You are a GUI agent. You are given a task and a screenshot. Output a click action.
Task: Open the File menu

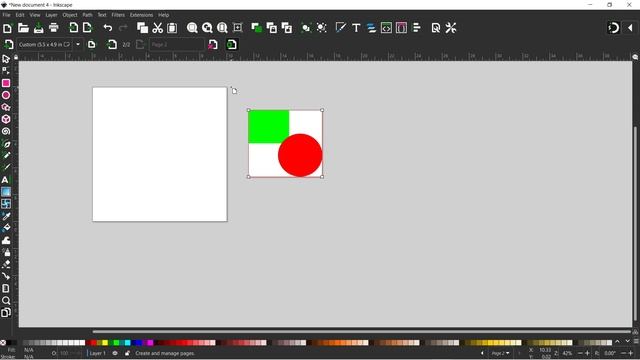click(7, 15)
